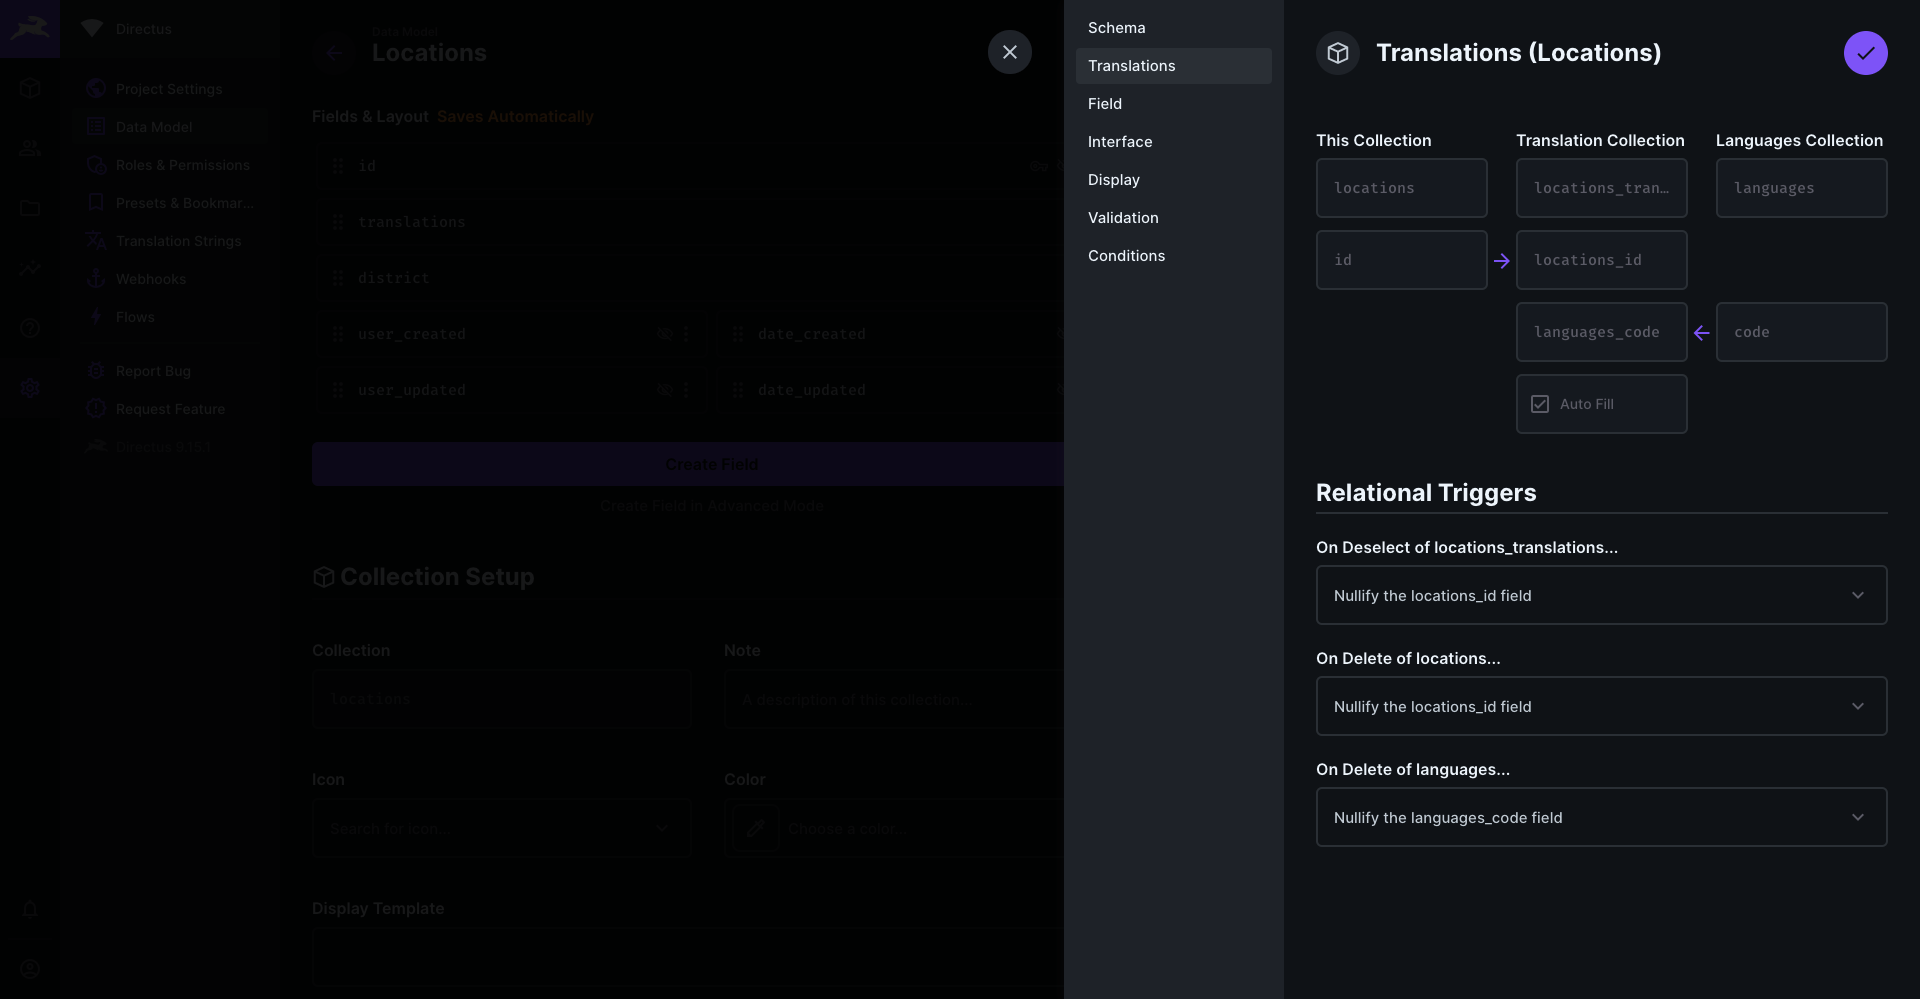The width and height of the screenshot is (1920, 999).
Task: Click Report Bug in background sidebar
Action: pyautogui.click(x=170, y=371)
